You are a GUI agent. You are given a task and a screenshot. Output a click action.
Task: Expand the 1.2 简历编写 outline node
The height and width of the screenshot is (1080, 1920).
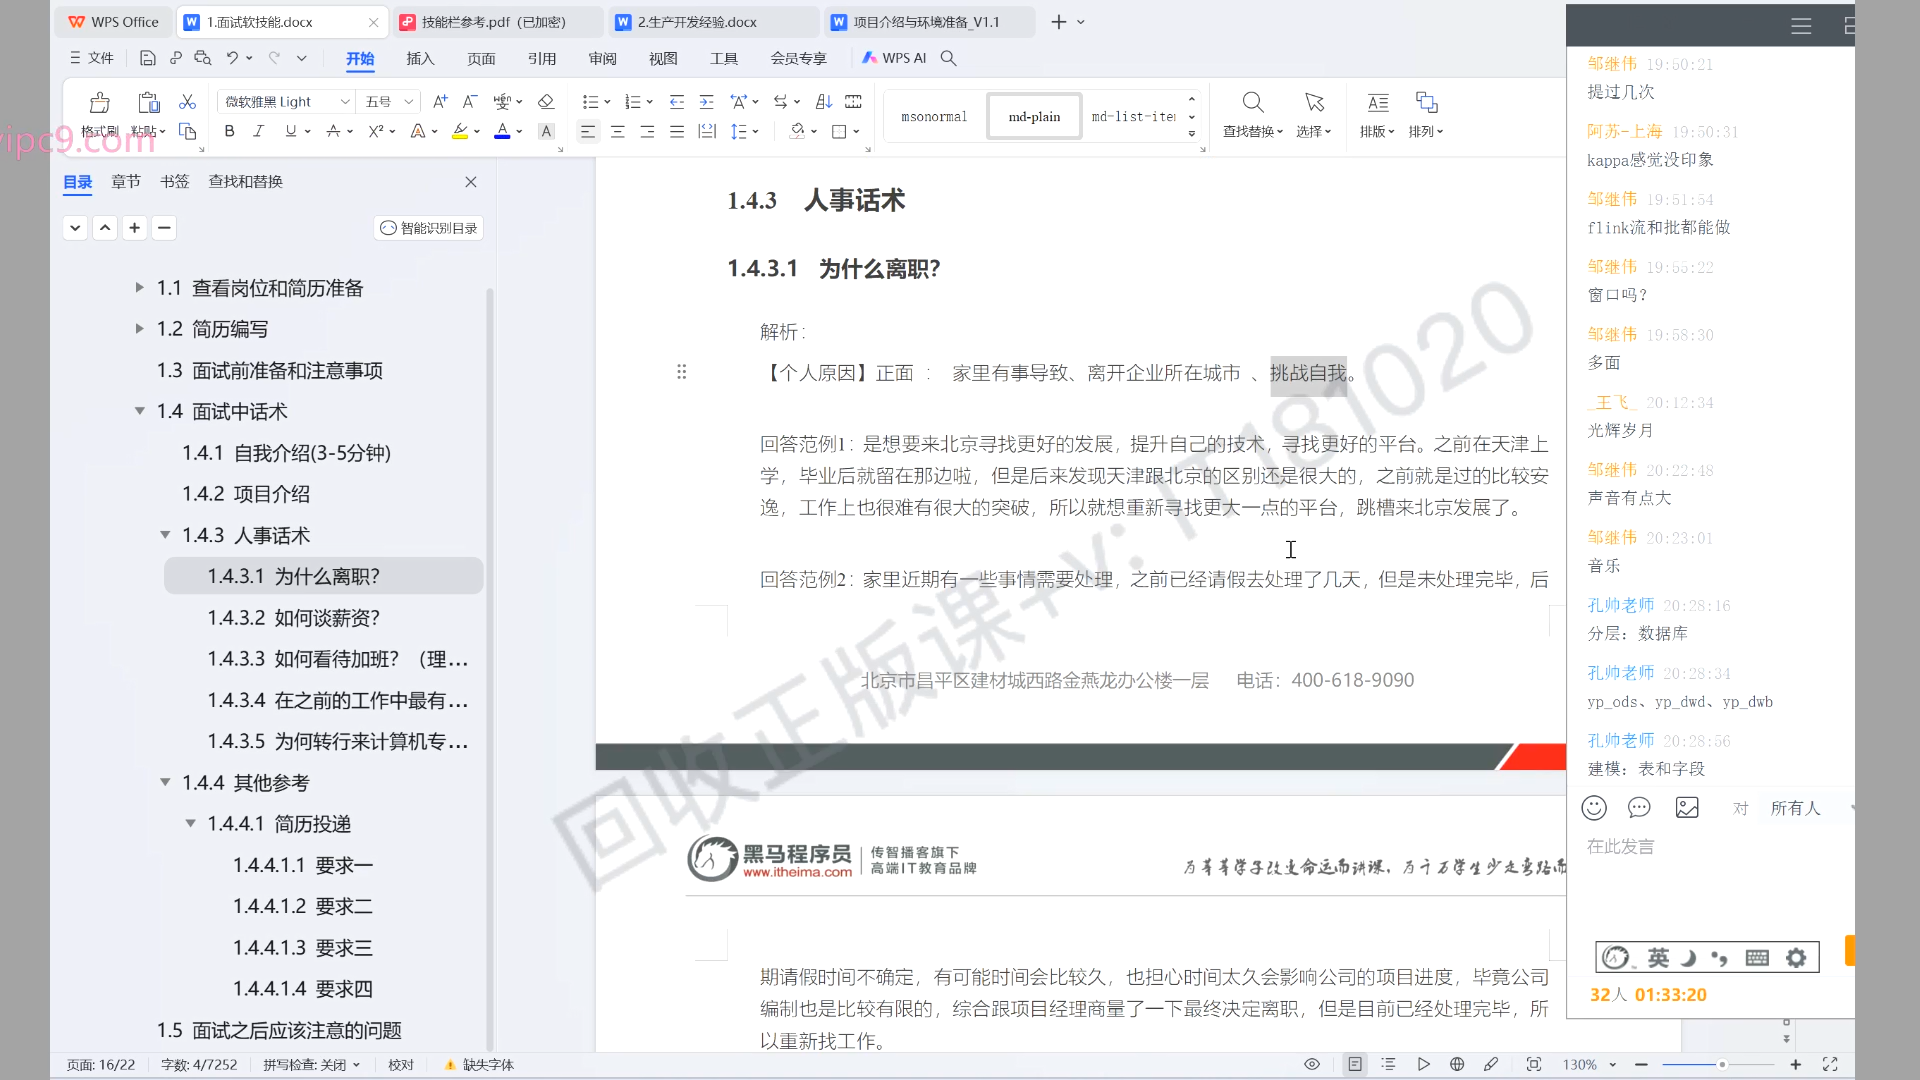pyautogui.click(x=140, y=329)
